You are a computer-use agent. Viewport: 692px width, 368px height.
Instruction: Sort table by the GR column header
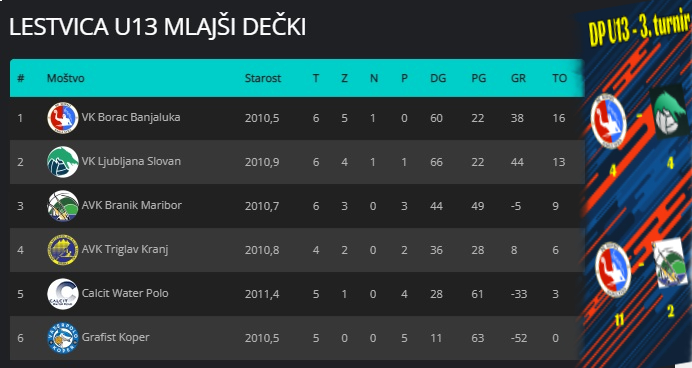(518, 78)
